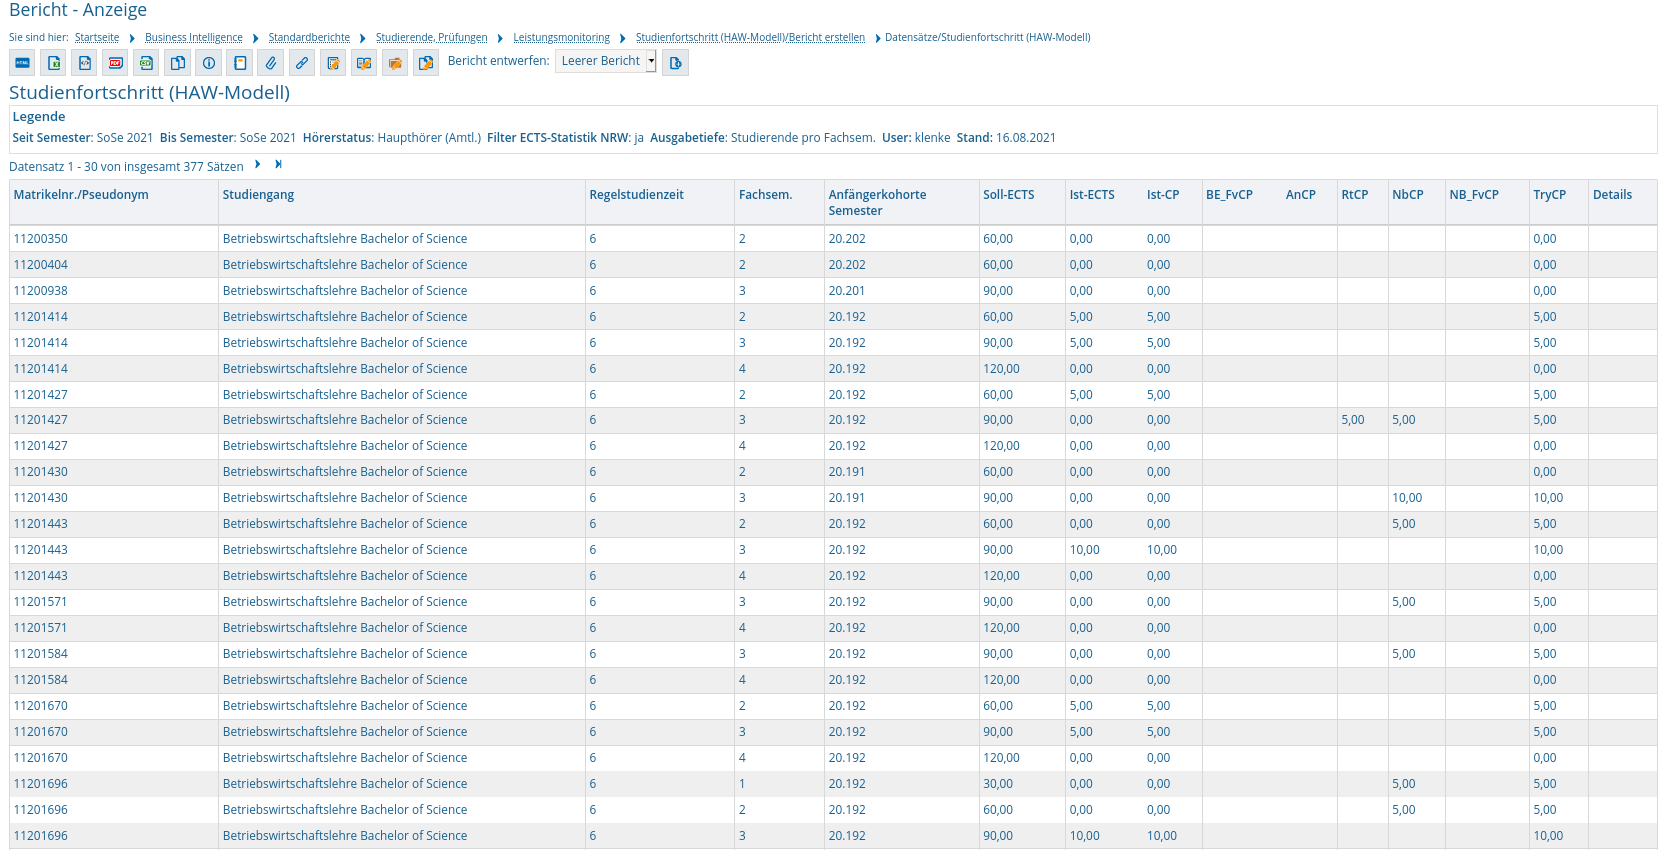Export report as CSV icon
The image size is (1659, 850).
(x=146, y=63)
